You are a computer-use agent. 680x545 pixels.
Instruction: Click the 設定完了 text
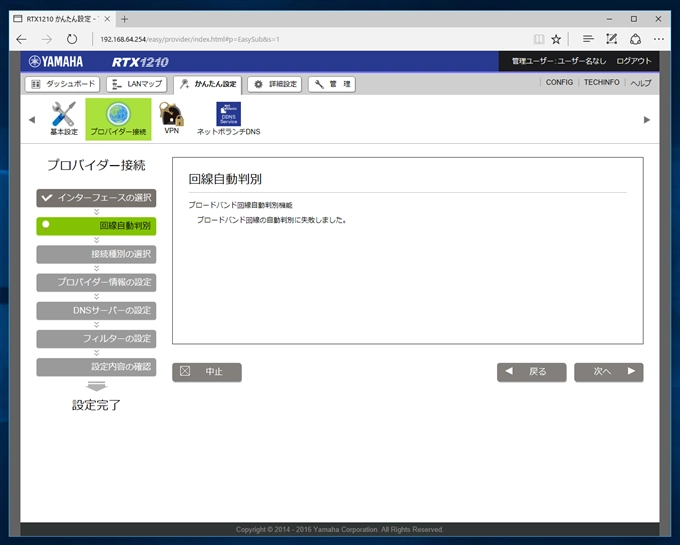[x=96, y=405]
